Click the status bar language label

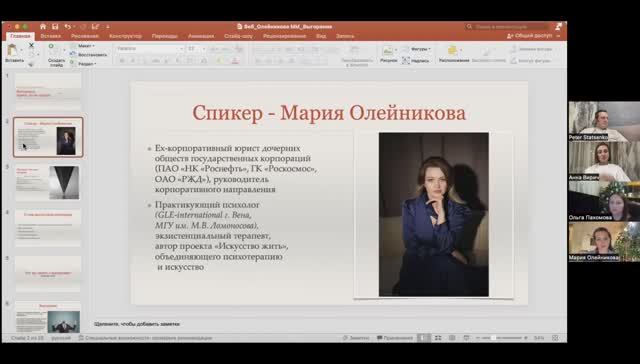60,338
